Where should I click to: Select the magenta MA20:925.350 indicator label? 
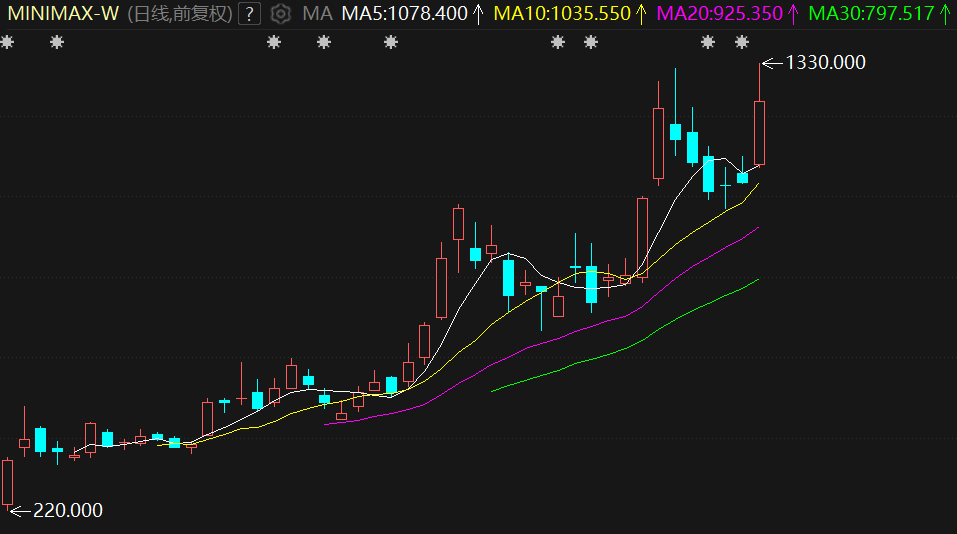(718, 14)
